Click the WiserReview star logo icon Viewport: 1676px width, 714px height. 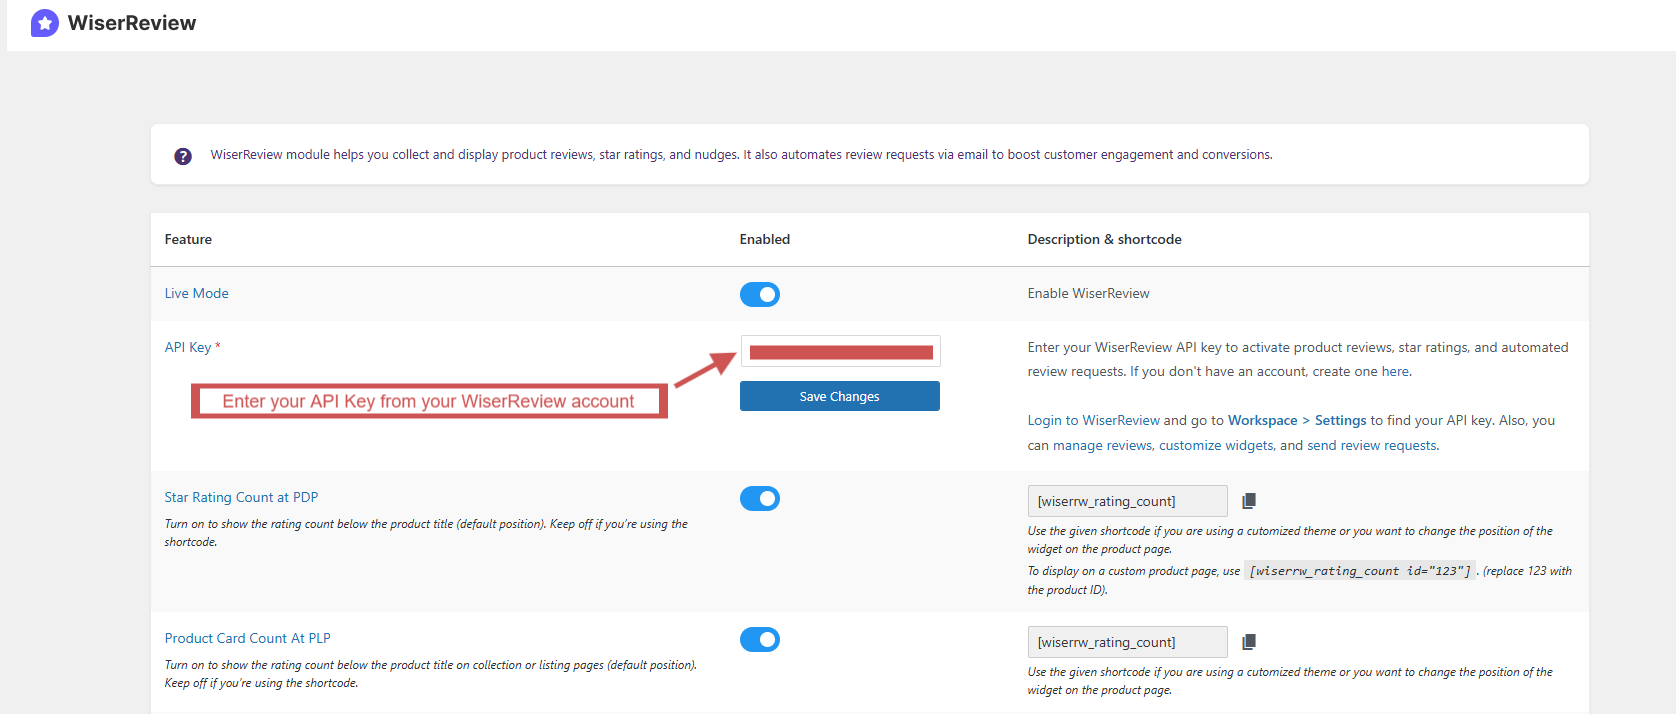(x=44, y=22)
